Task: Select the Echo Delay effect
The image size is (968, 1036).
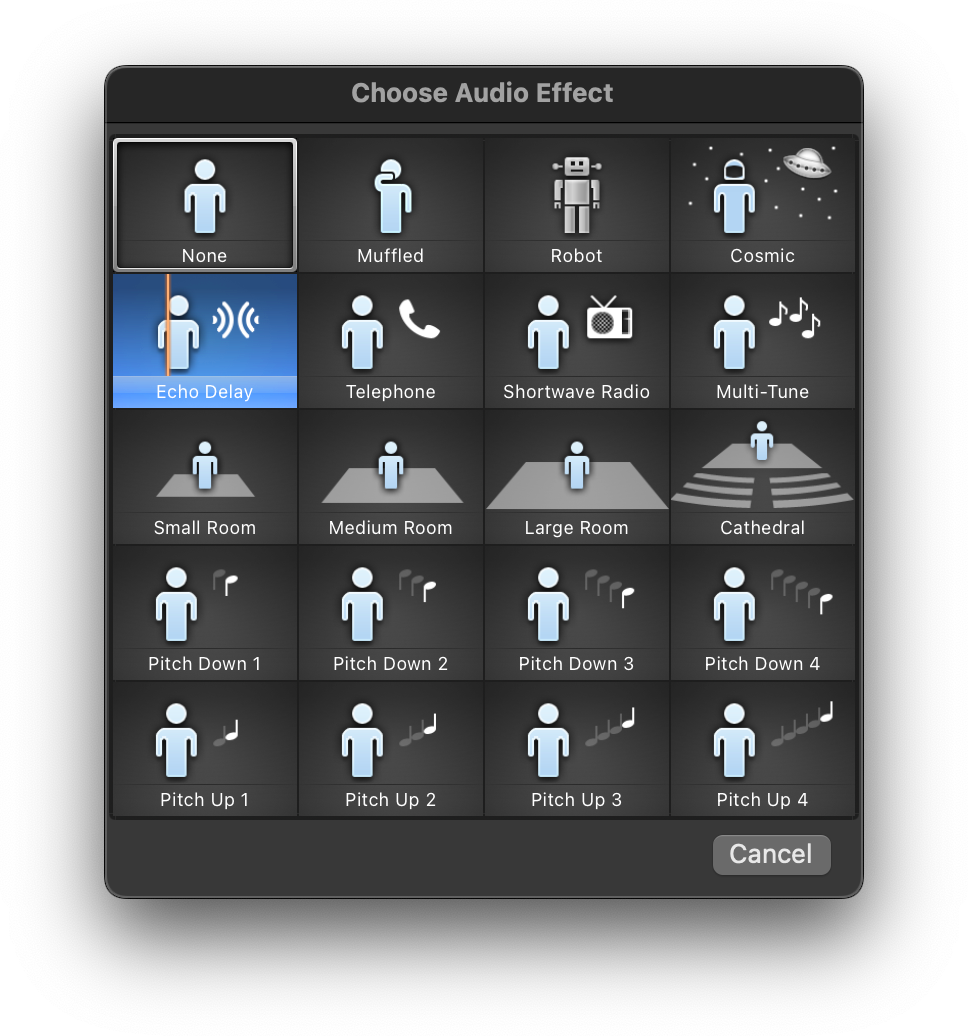Action: [205, 341]
